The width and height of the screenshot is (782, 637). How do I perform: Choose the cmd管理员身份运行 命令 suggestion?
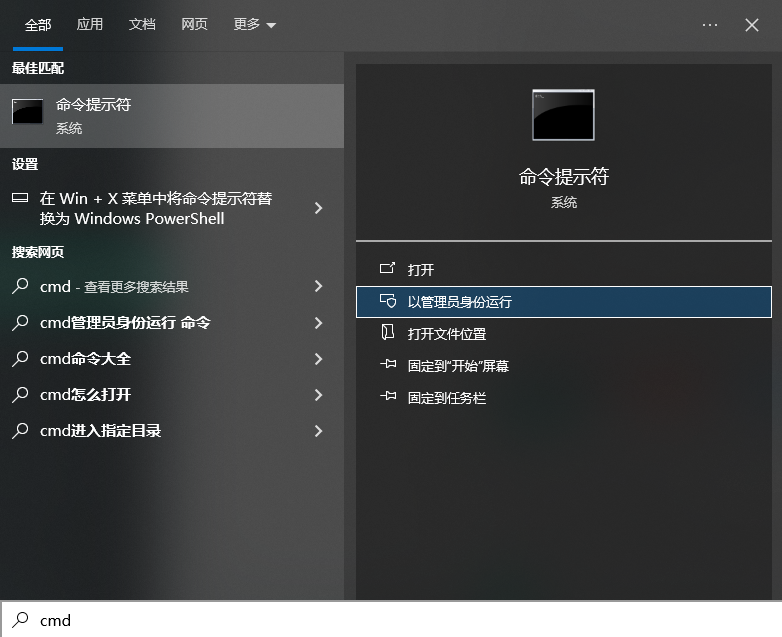coord(125,323)
